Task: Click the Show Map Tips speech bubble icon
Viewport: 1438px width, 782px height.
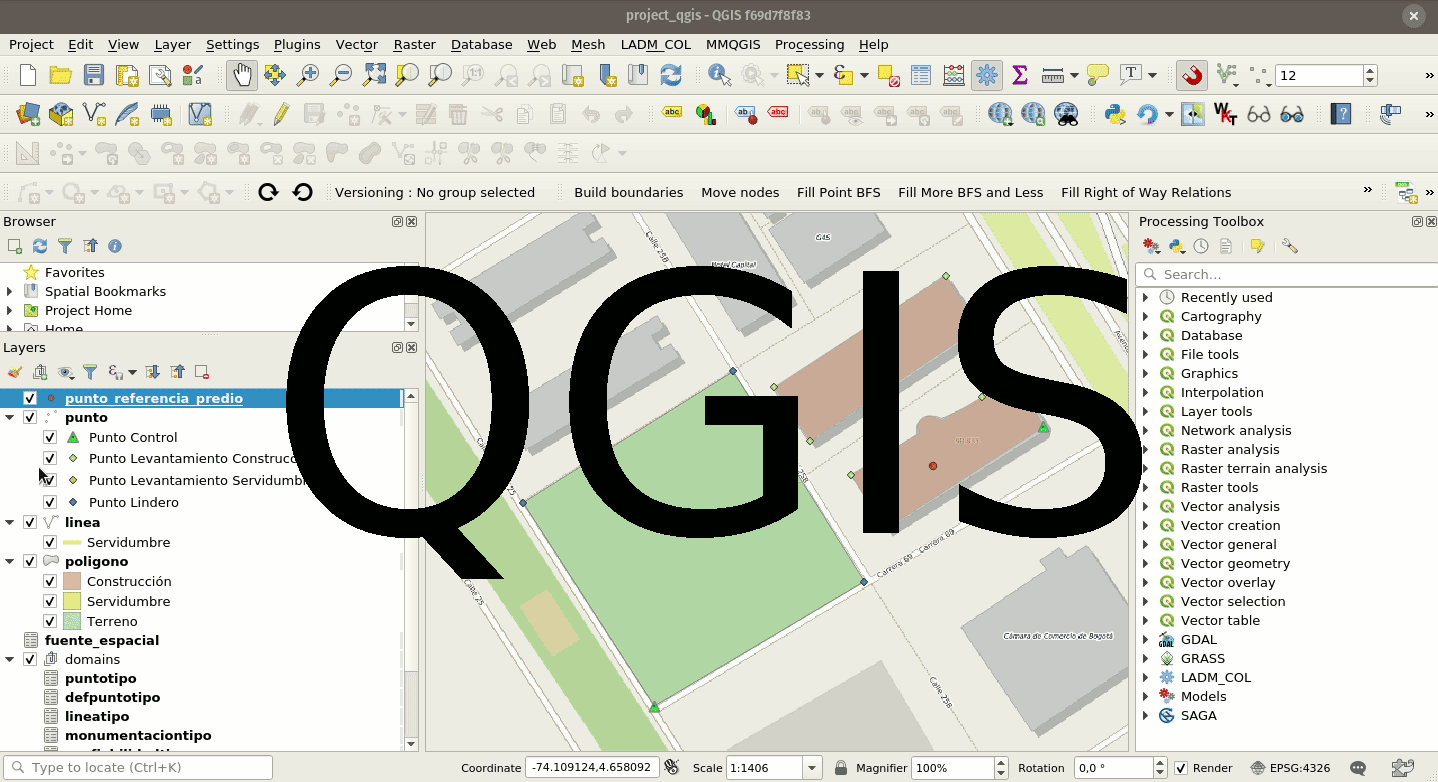Action: [x=1098, y=75]
